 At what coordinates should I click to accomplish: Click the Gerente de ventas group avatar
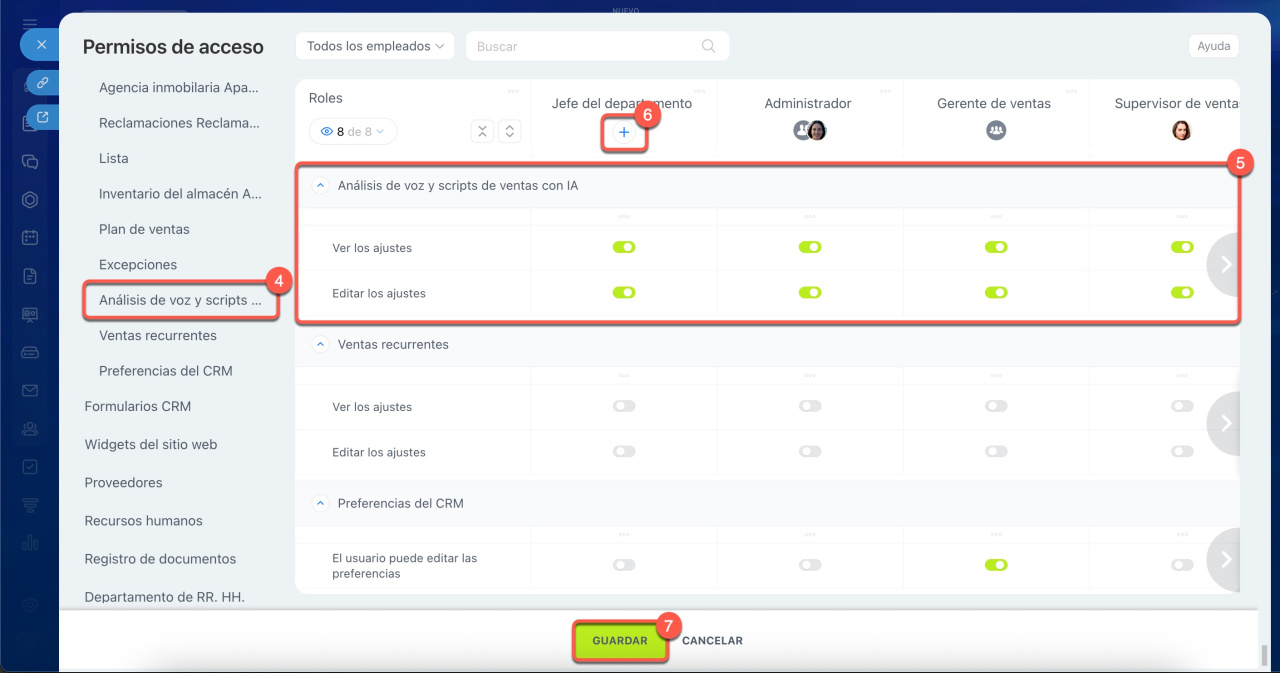click(995, 130)
